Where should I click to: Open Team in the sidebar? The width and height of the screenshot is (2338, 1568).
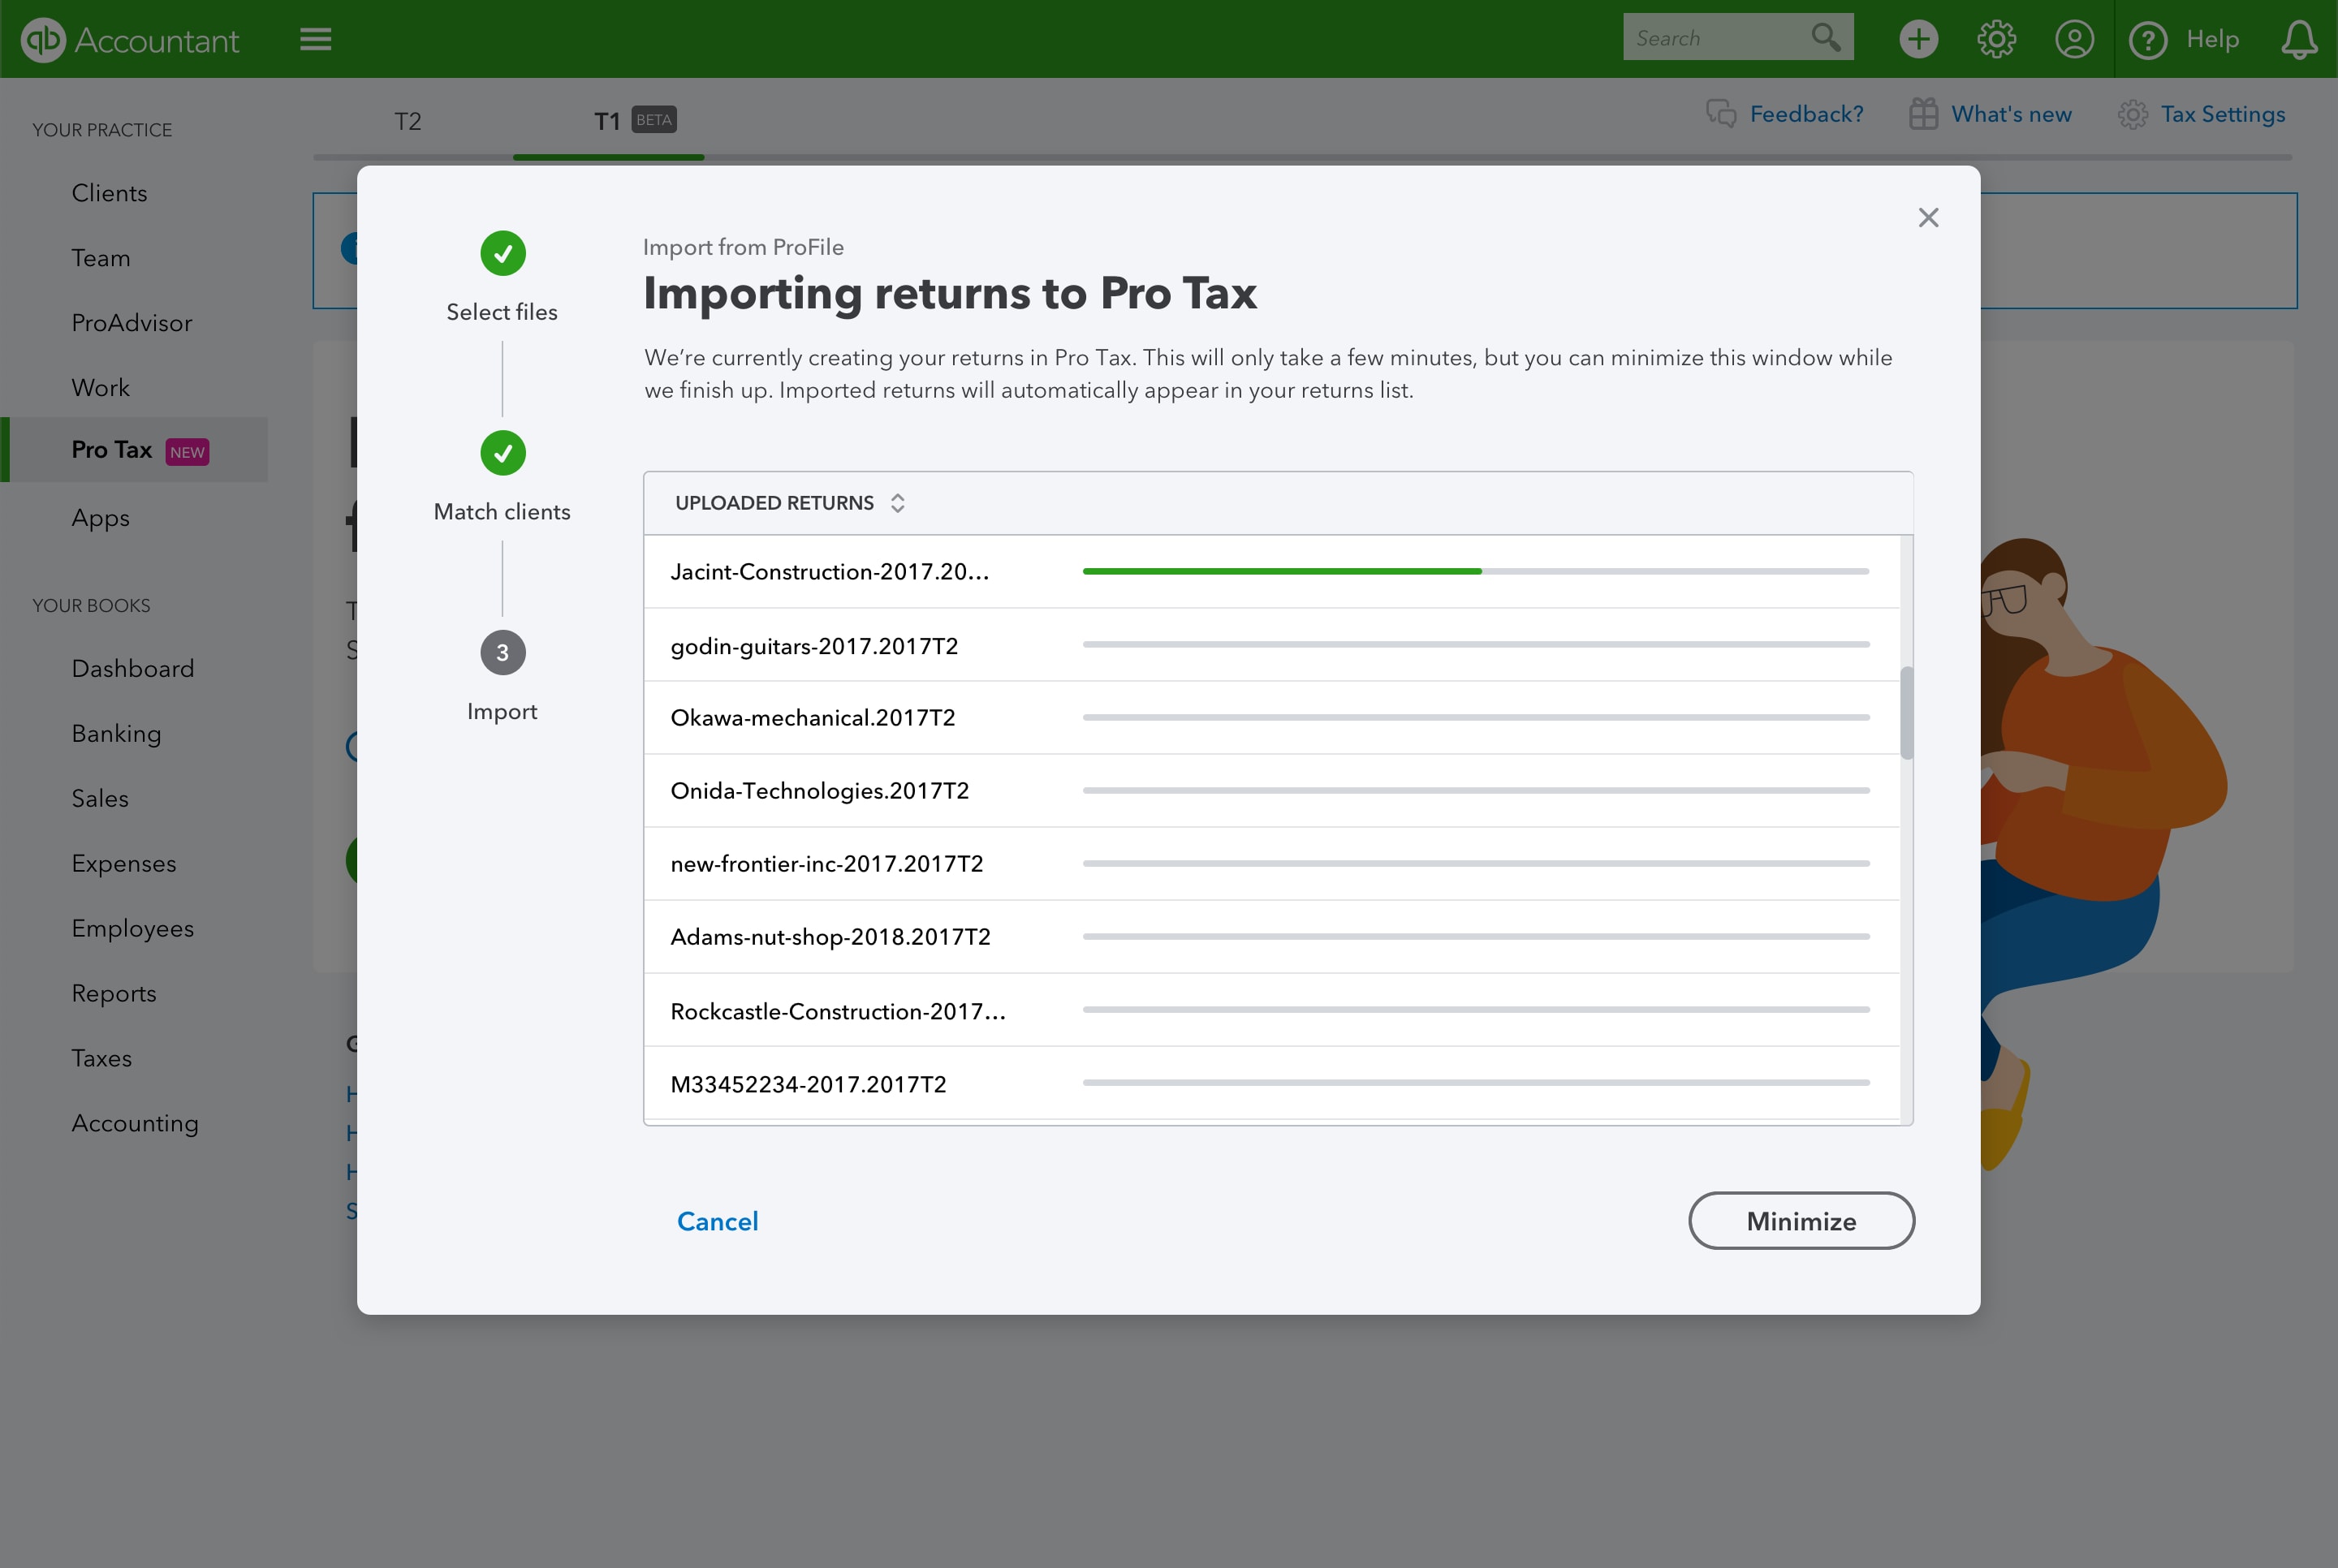click(x=101, y=258)
